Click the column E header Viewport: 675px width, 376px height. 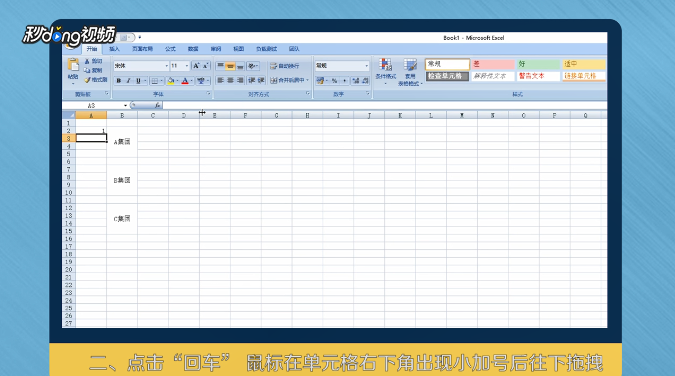pyautogui.click(x=214, y=115)
